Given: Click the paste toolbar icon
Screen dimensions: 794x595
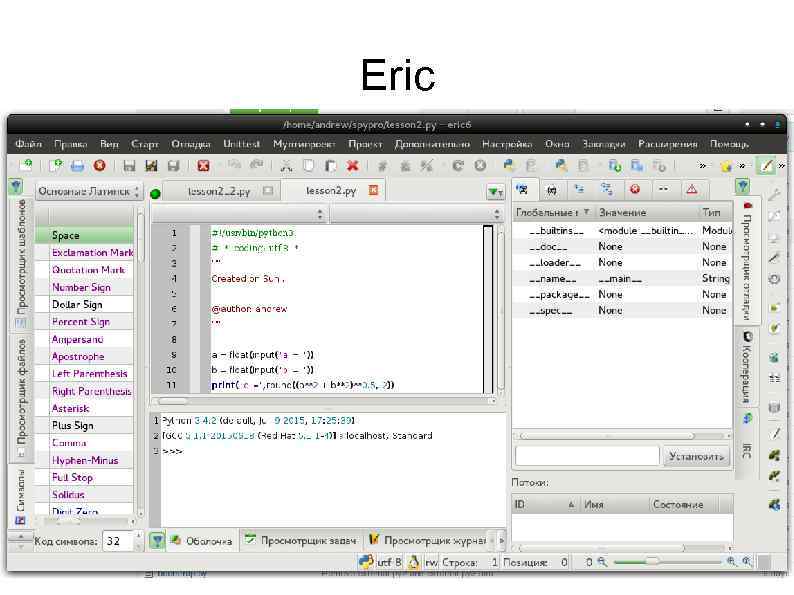Looking at the screenshot, I should point(330,166).
